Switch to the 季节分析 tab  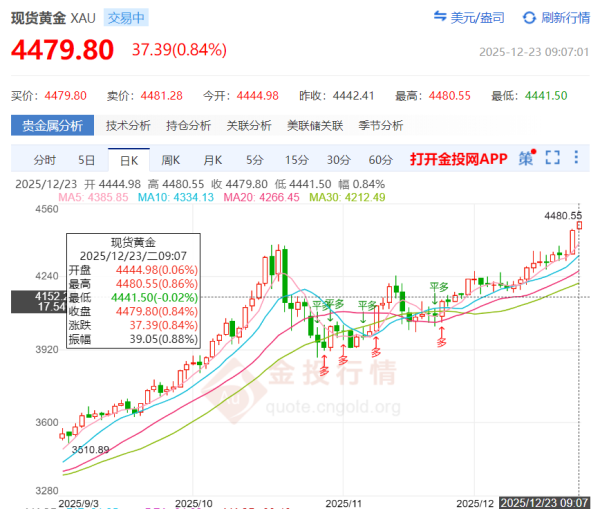[x=381, y=126]
